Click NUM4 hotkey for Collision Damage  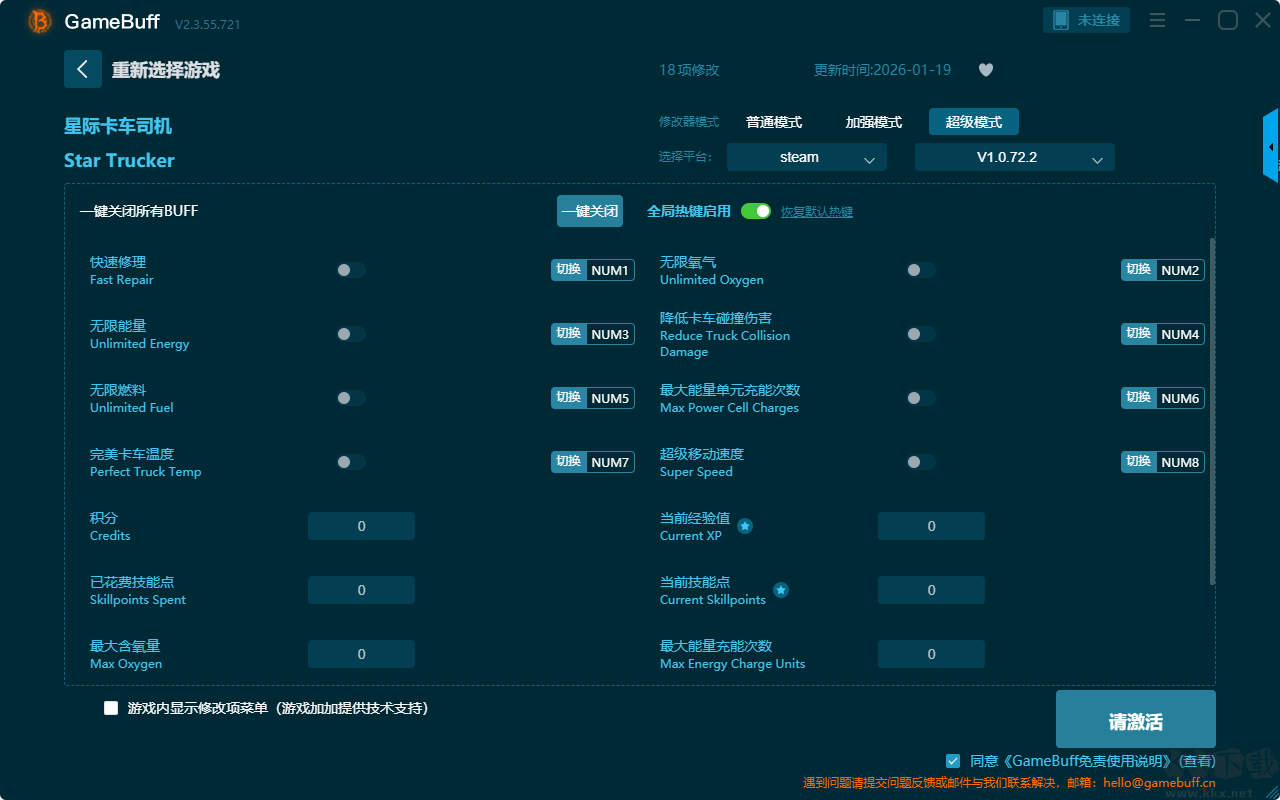pos(1180,334)
